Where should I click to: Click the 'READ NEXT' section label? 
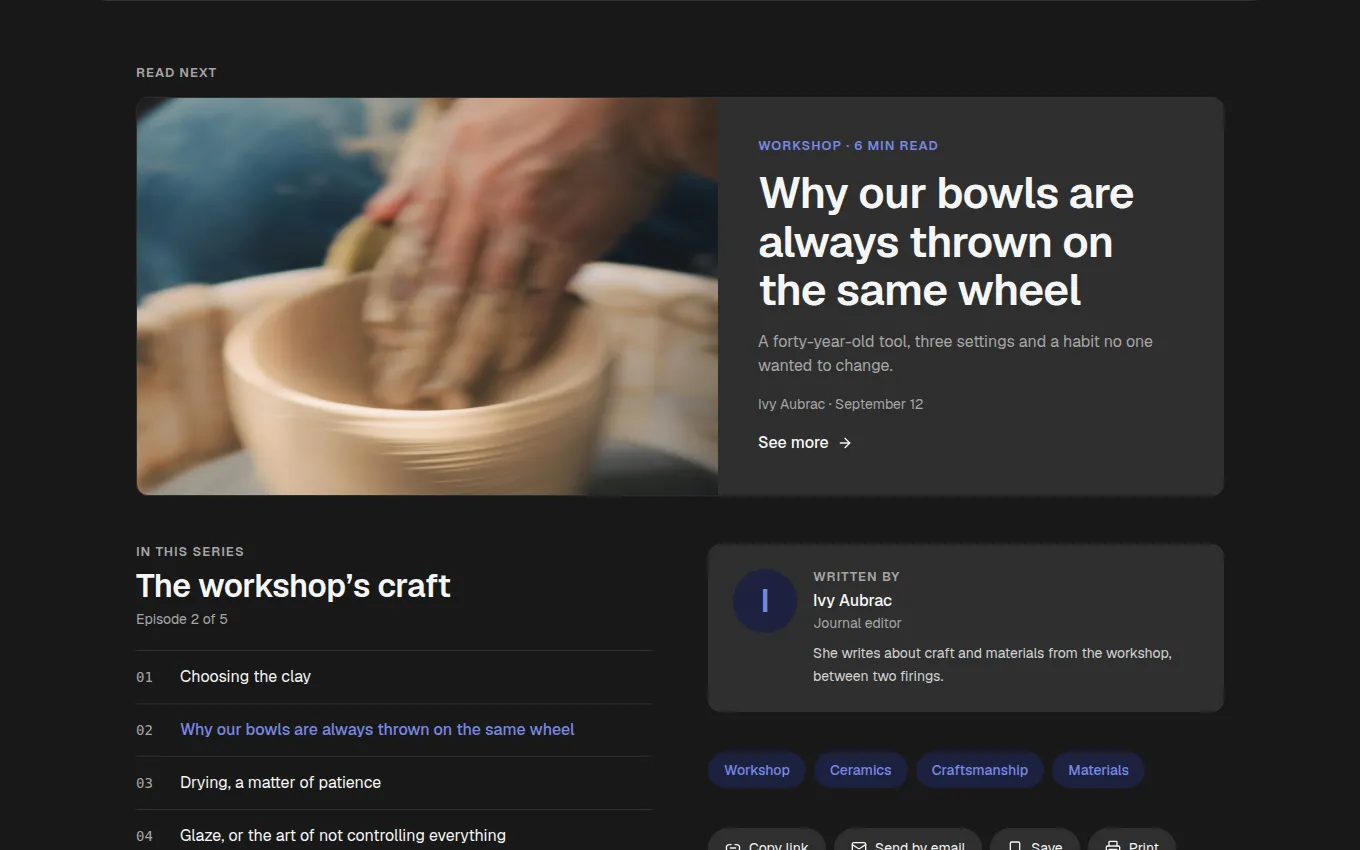[x=176, y=72]
